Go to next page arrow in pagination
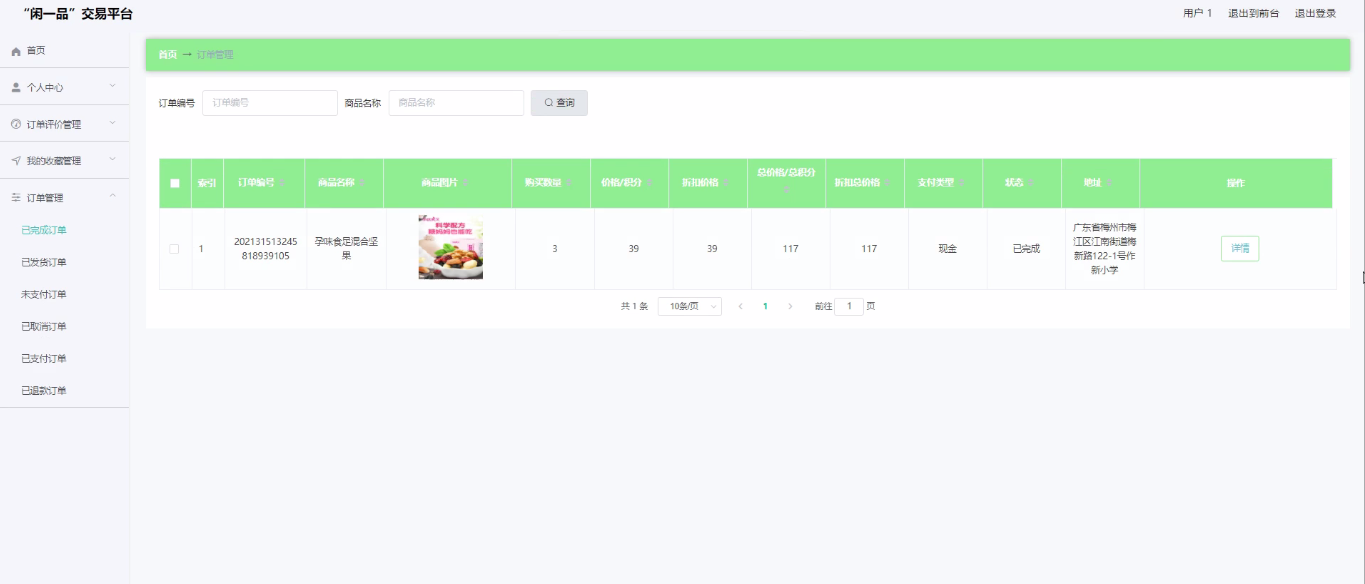1365x584 pixels. pos(790,307)
